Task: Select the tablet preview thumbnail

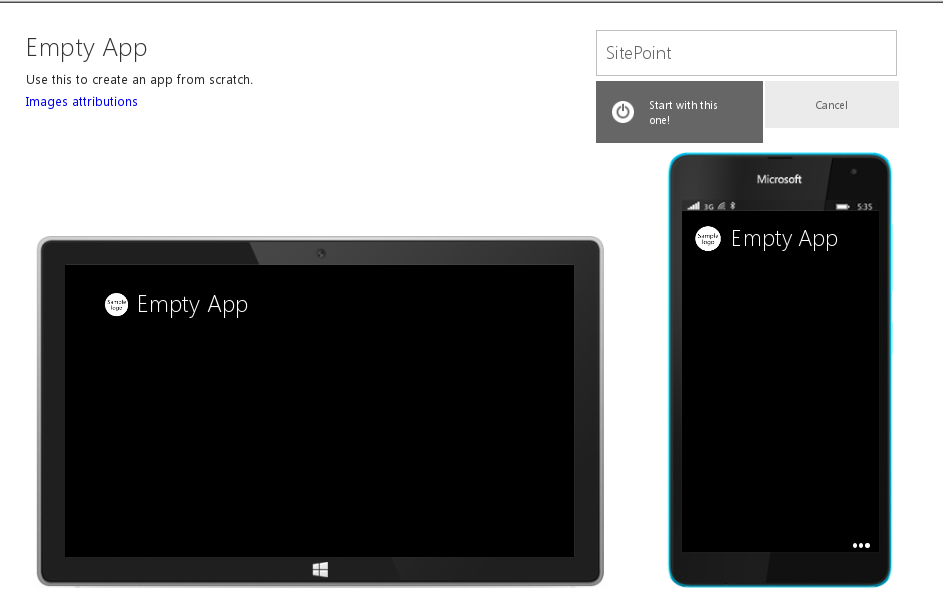Action: coord(319,410)
